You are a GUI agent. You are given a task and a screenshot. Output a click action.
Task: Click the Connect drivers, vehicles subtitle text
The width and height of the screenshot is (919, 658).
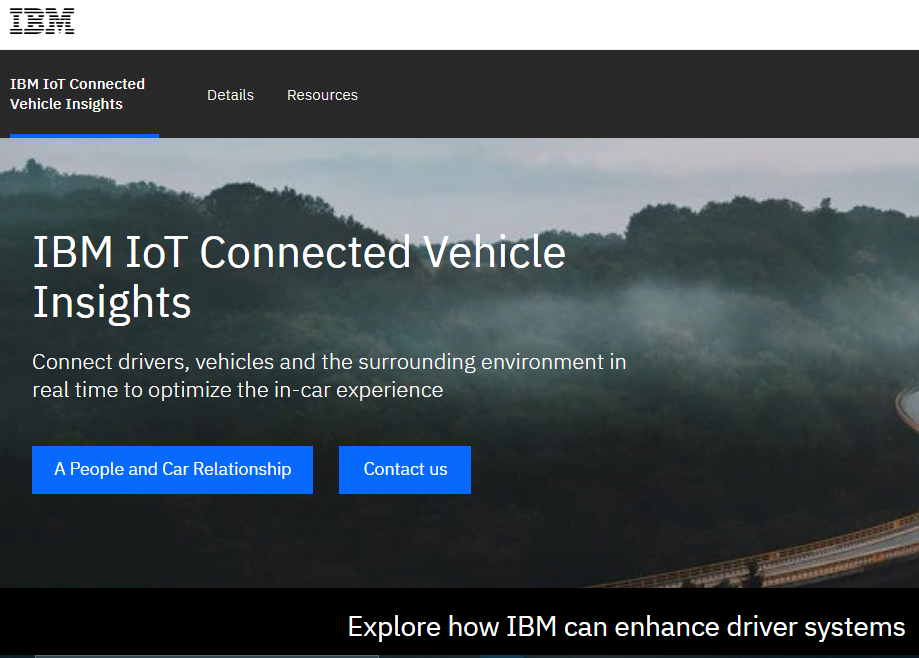[x=329, y=376]
